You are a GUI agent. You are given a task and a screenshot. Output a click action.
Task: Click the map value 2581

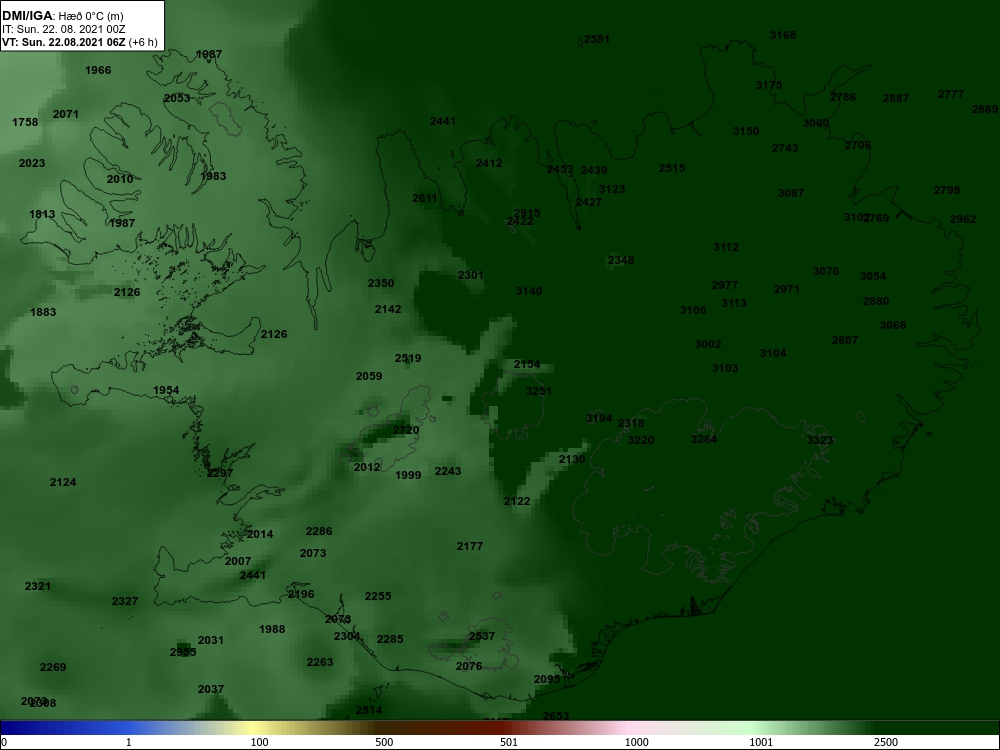click(597, 39)
